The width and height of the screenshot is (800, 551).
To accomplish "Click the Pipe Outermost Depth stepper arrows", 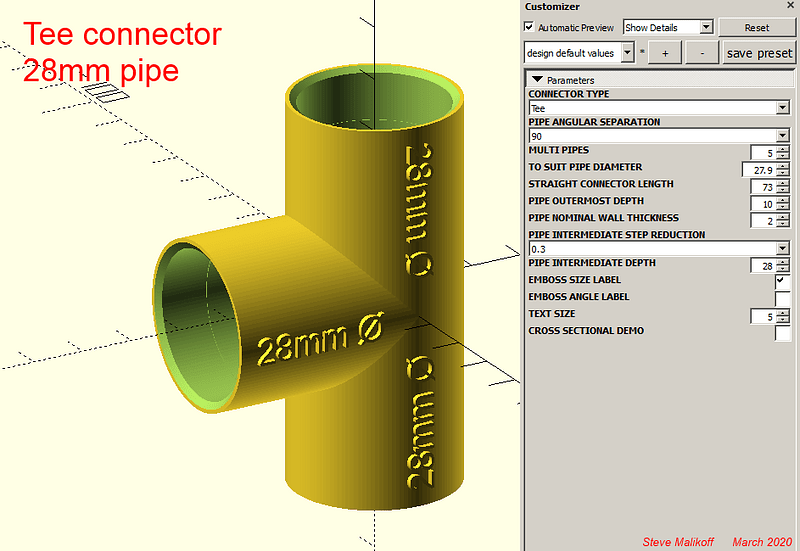I will [x=783, y=204].
